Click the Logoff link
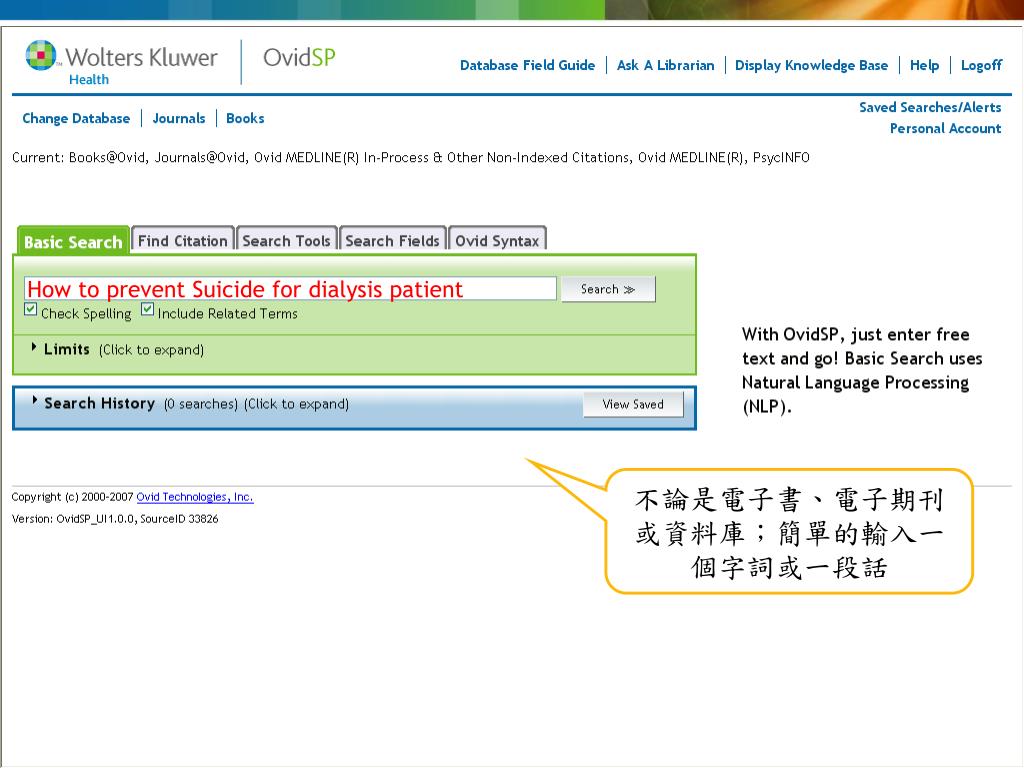1024x768 pixels. click(x=981, y=65)
